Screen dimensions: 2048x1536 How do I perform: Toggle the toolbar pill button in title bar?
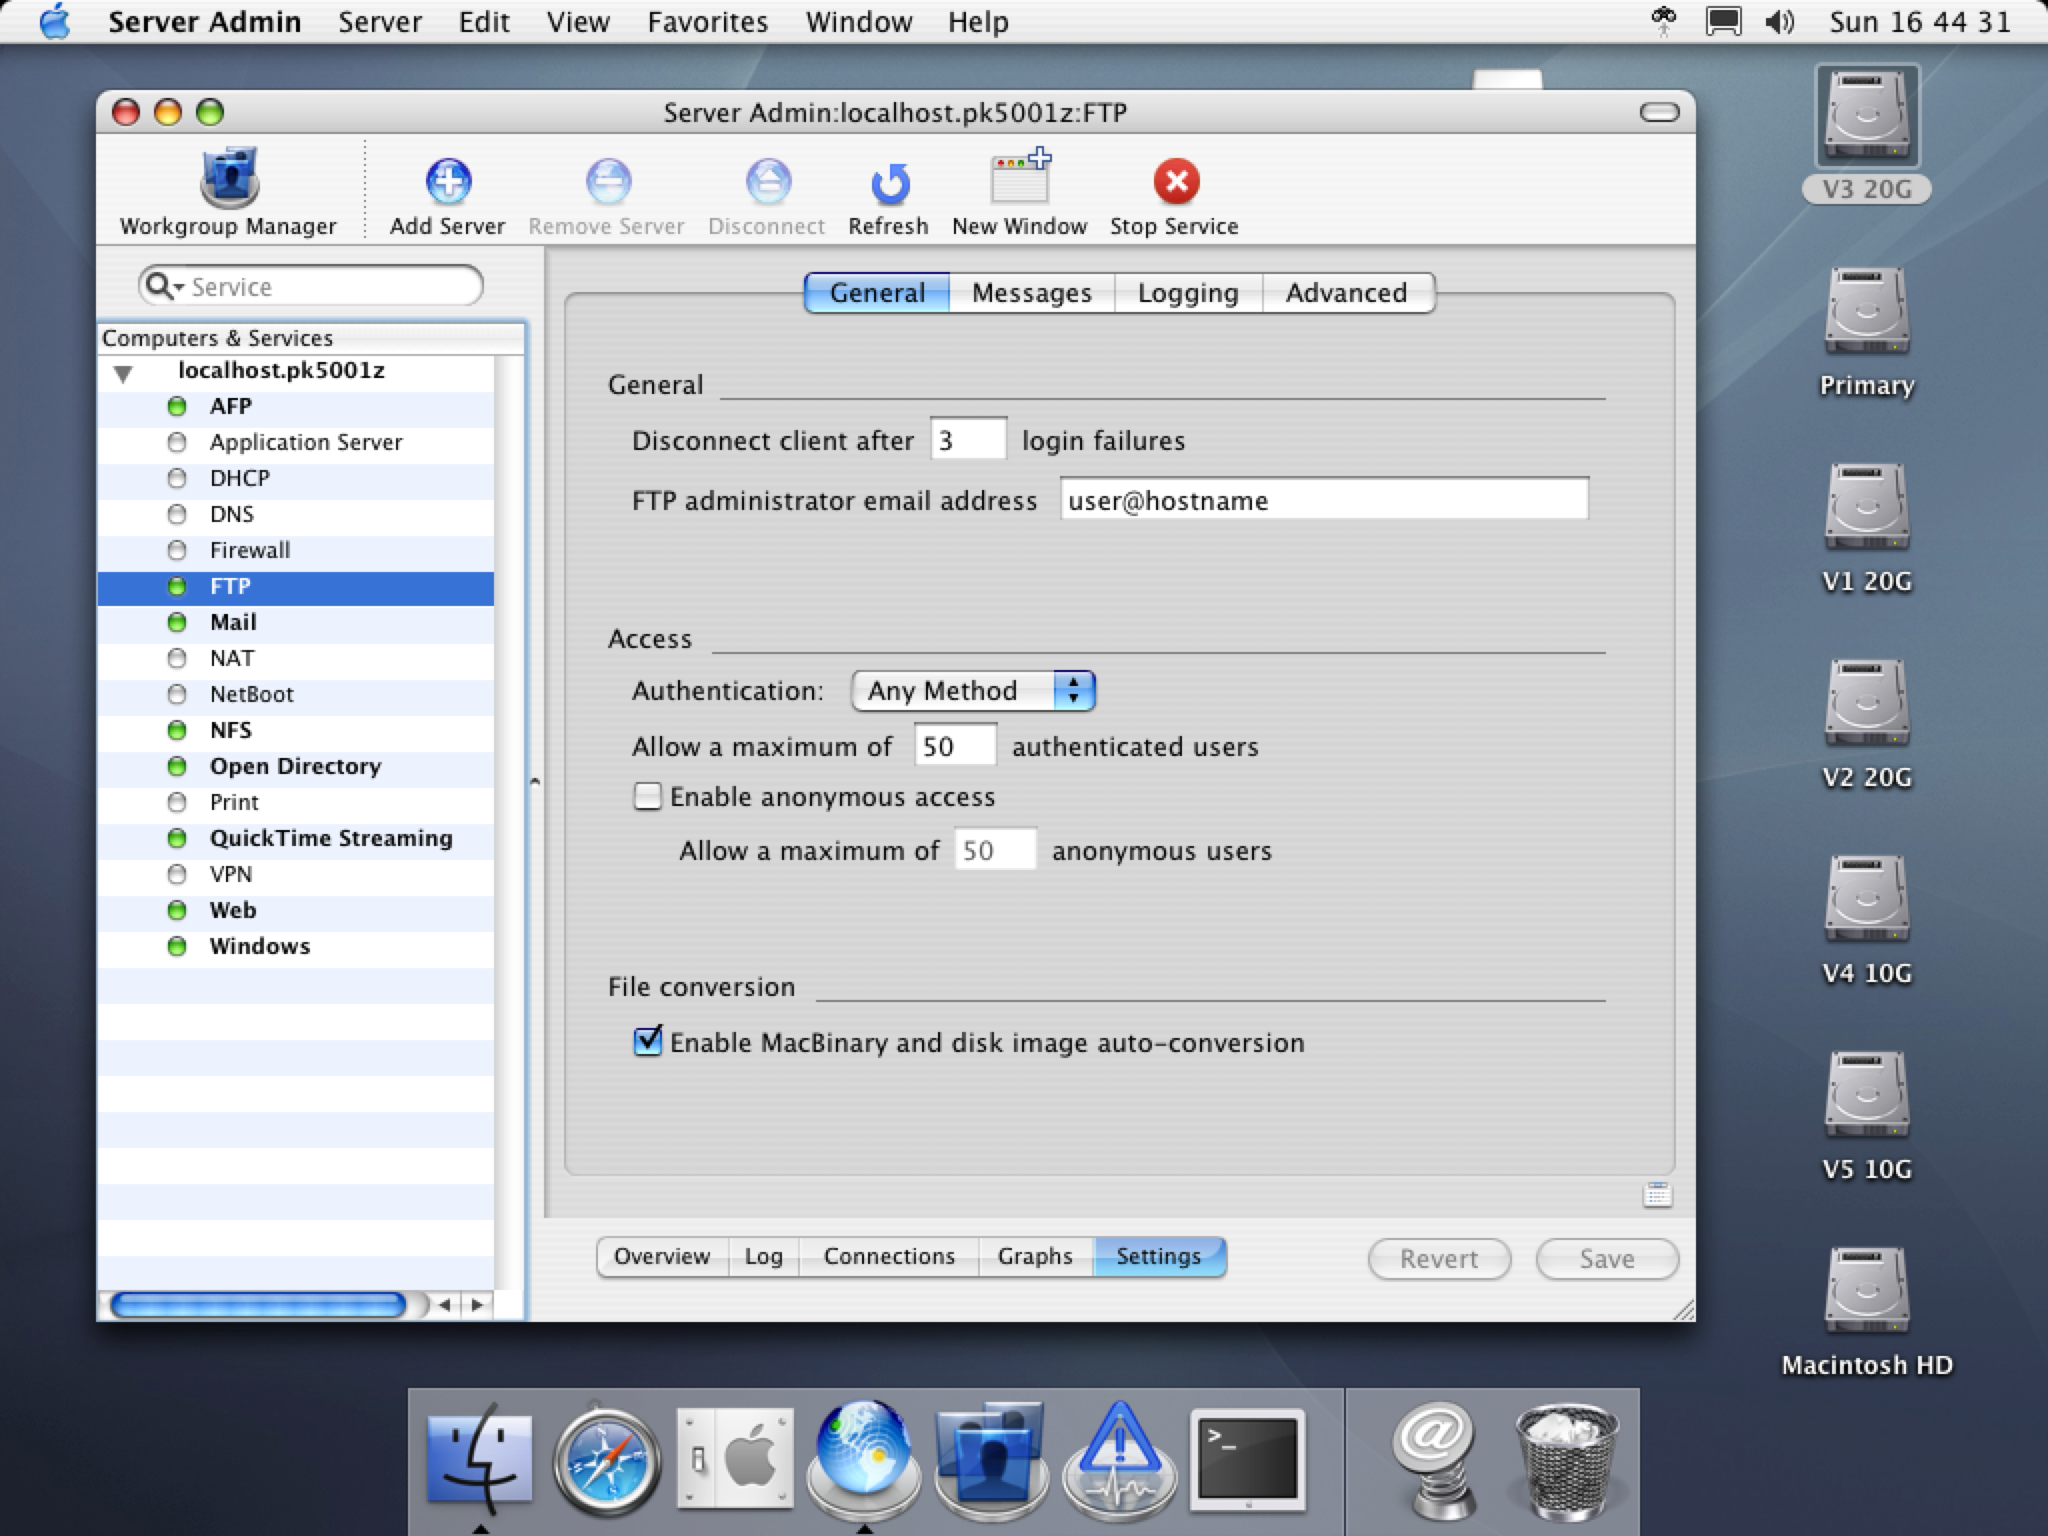(x=1659, y=112)
